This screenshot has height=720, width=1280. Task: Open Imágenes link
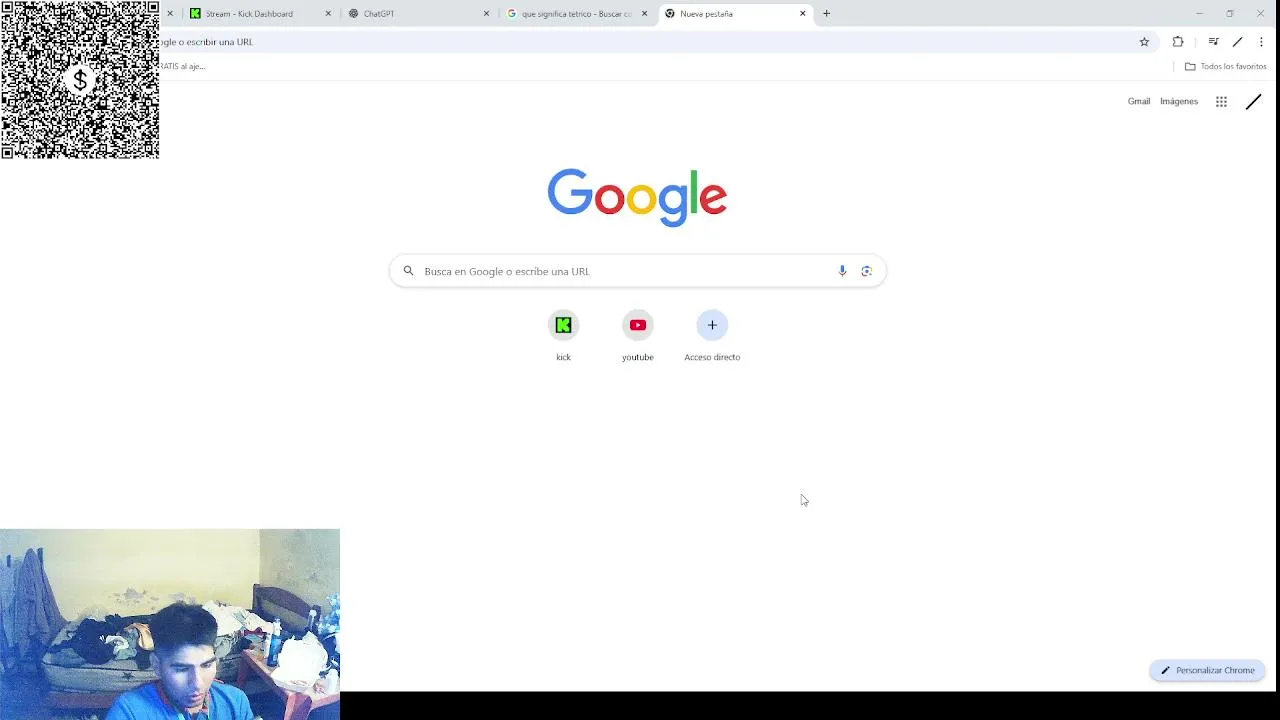tap(1179, 101)
